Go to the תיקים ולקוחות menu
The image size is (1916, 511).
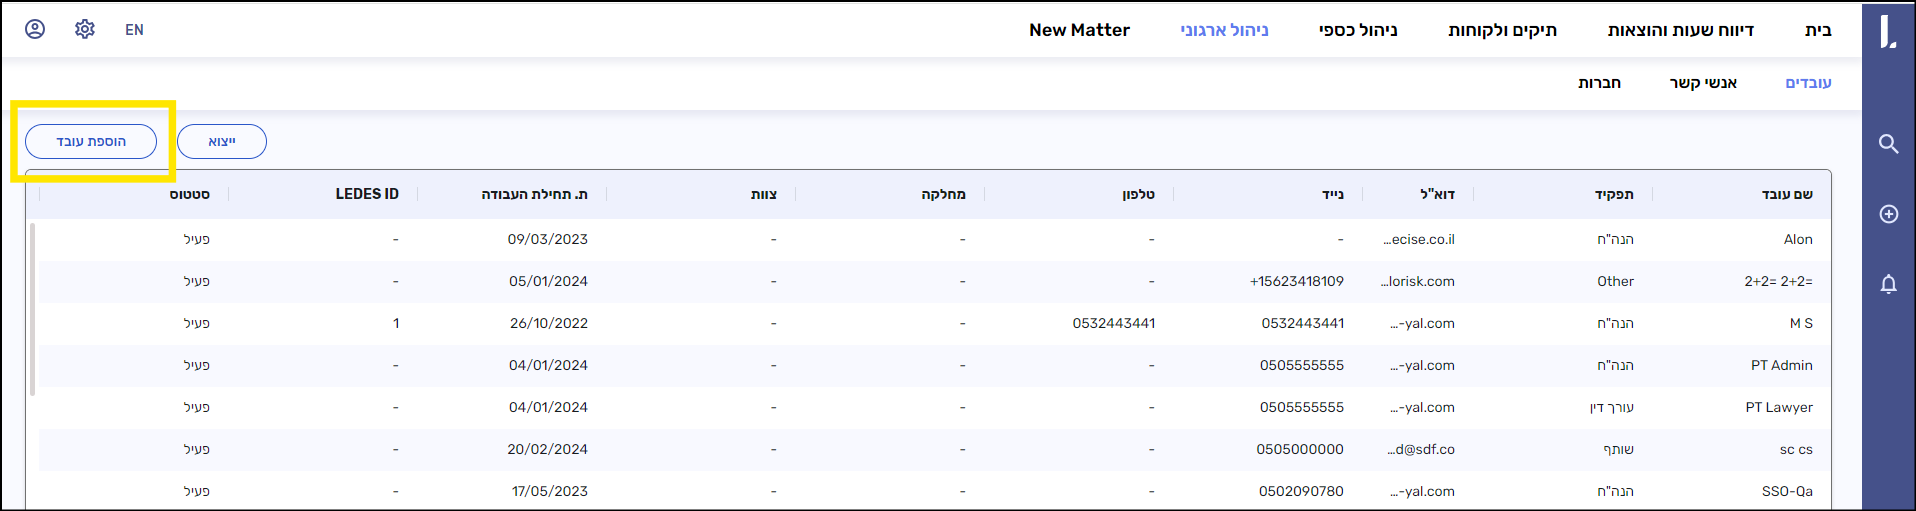click(1502, 30)
